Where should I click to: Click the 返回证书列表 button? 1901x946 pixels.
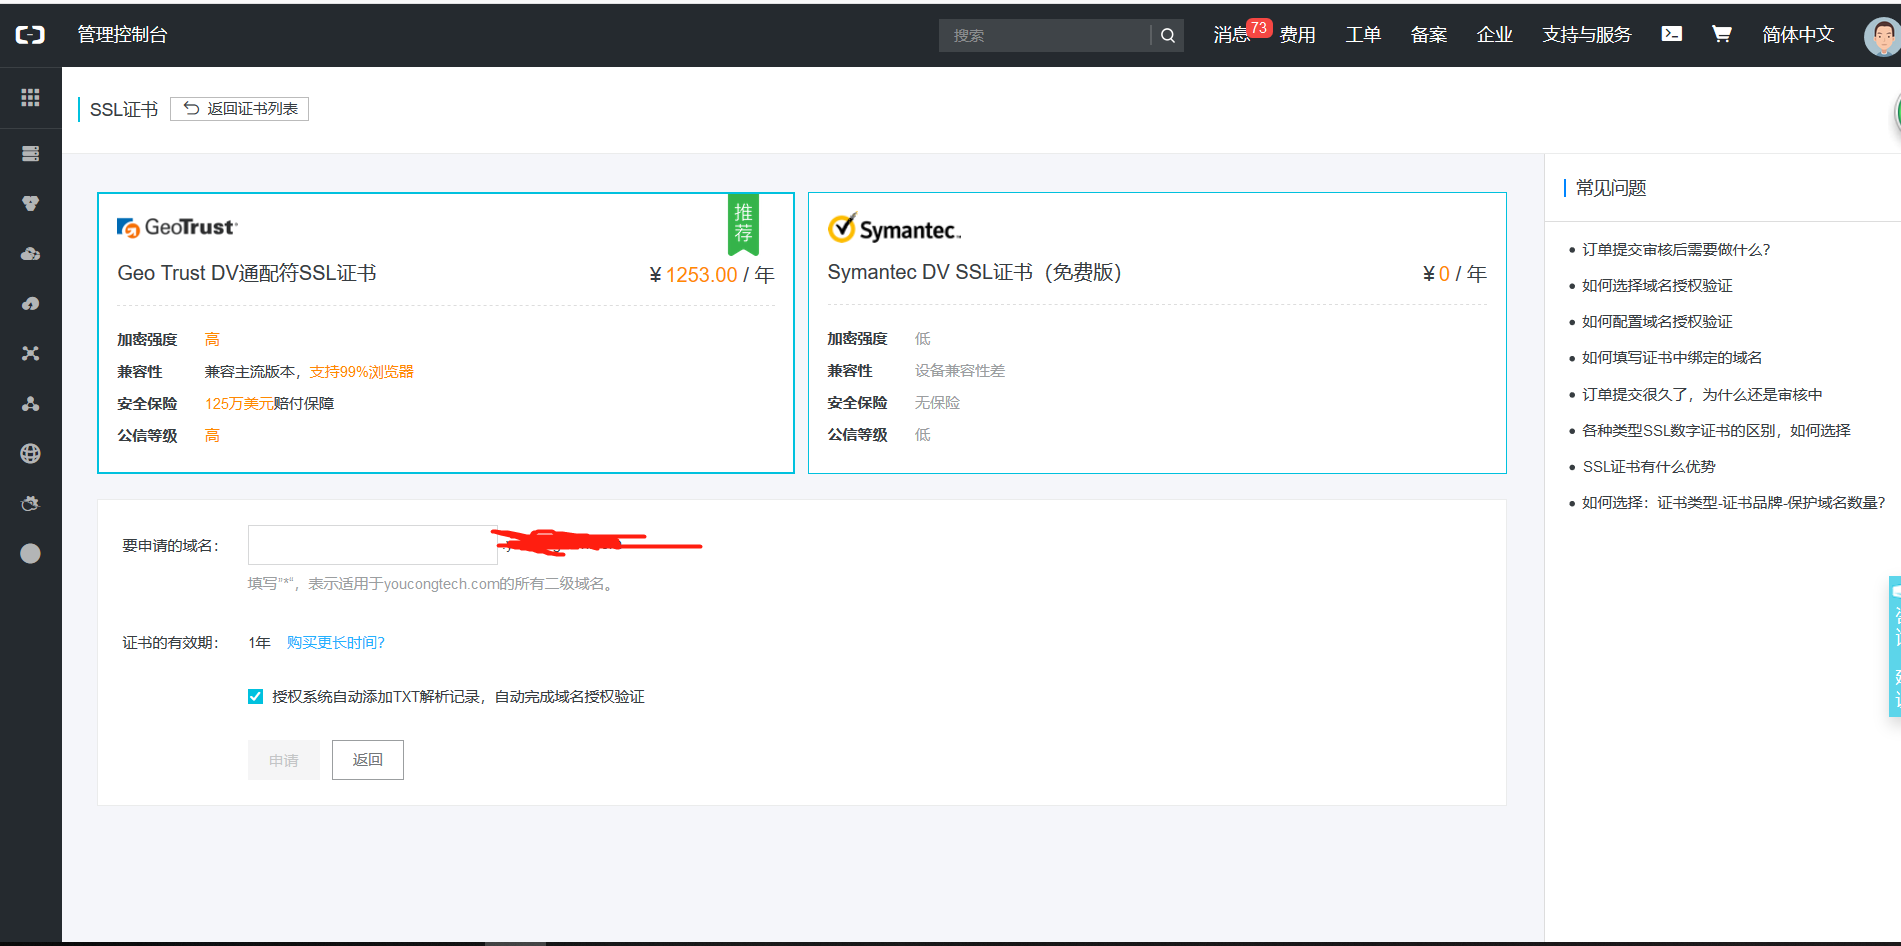tap(239, 108)
